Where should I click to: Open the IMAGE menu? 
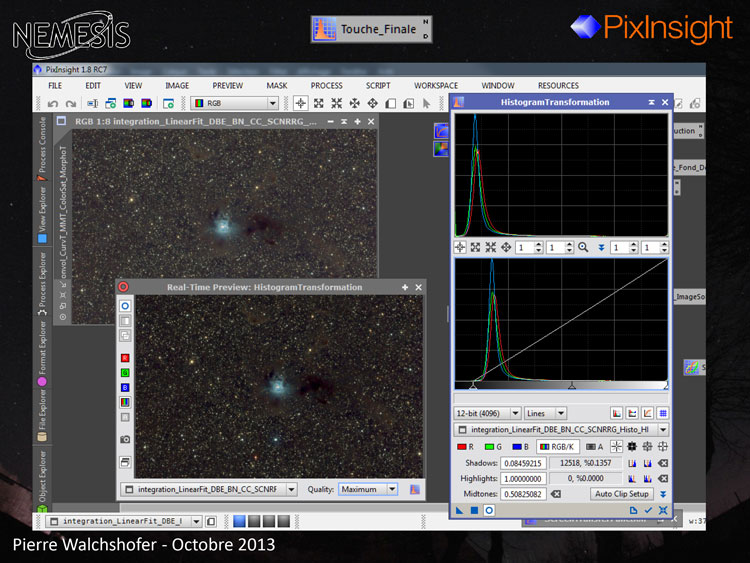pyautogui.click(x=177, y=86)
